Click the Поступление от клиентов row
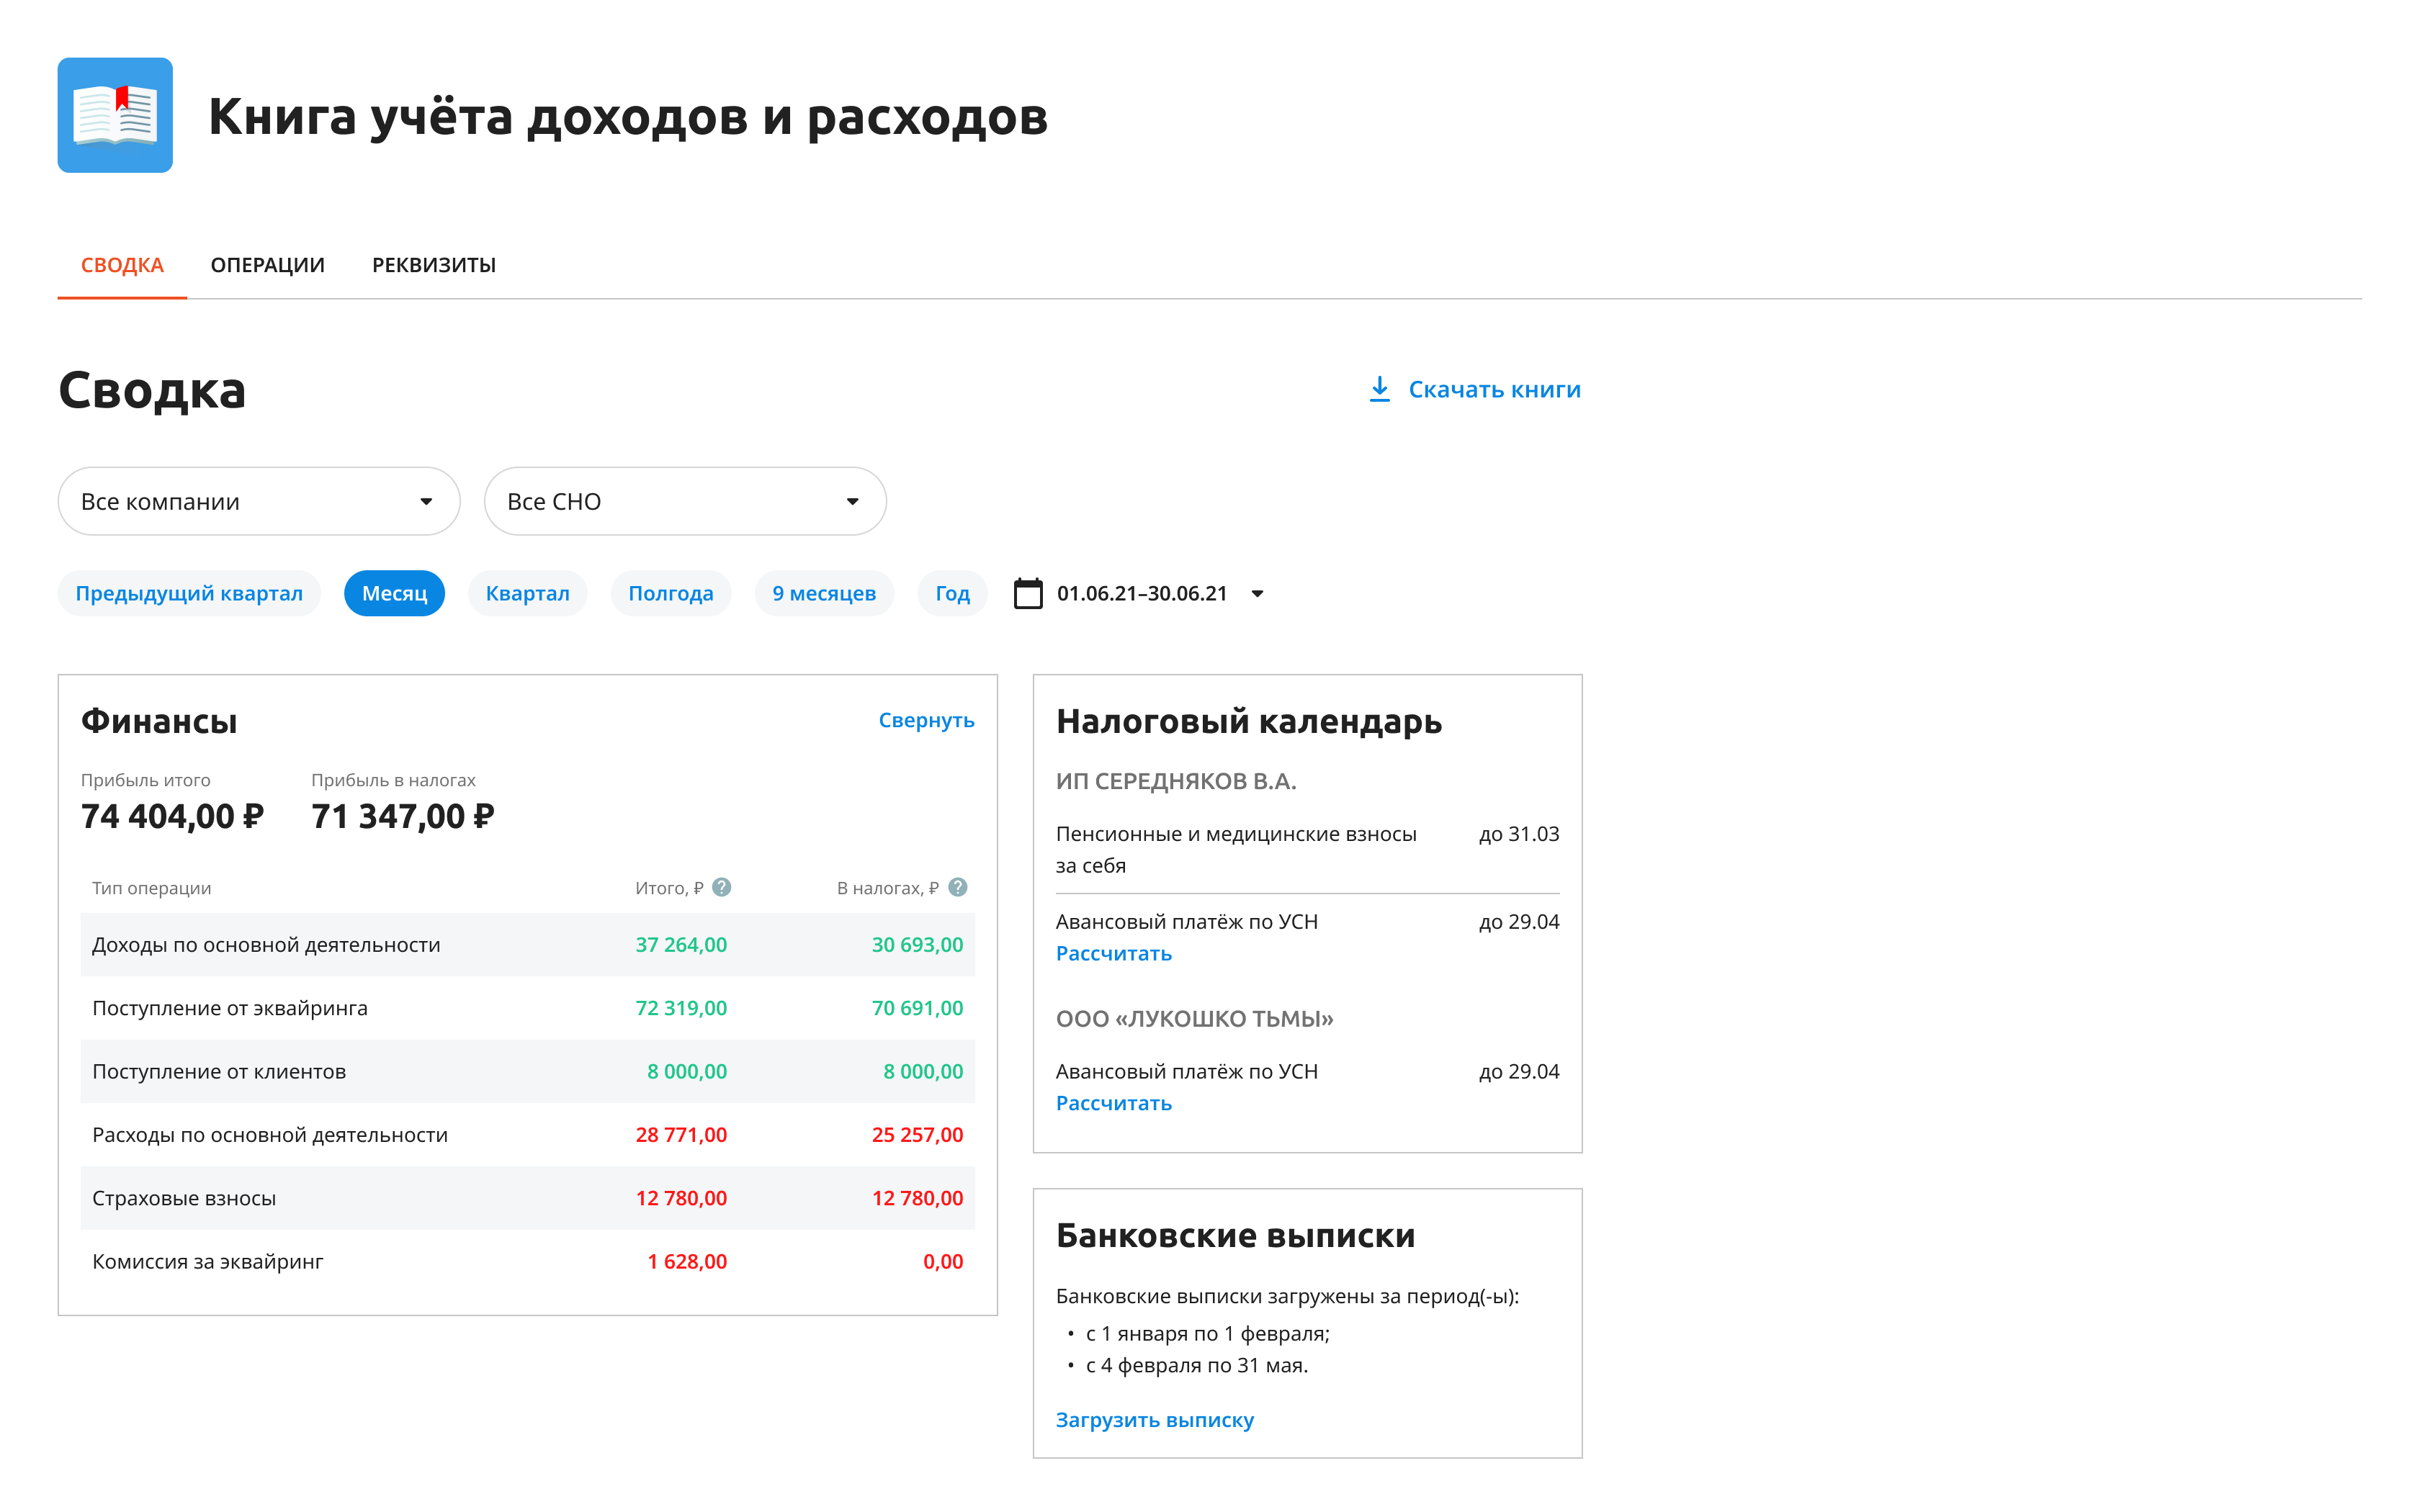 click(527, 1071)
